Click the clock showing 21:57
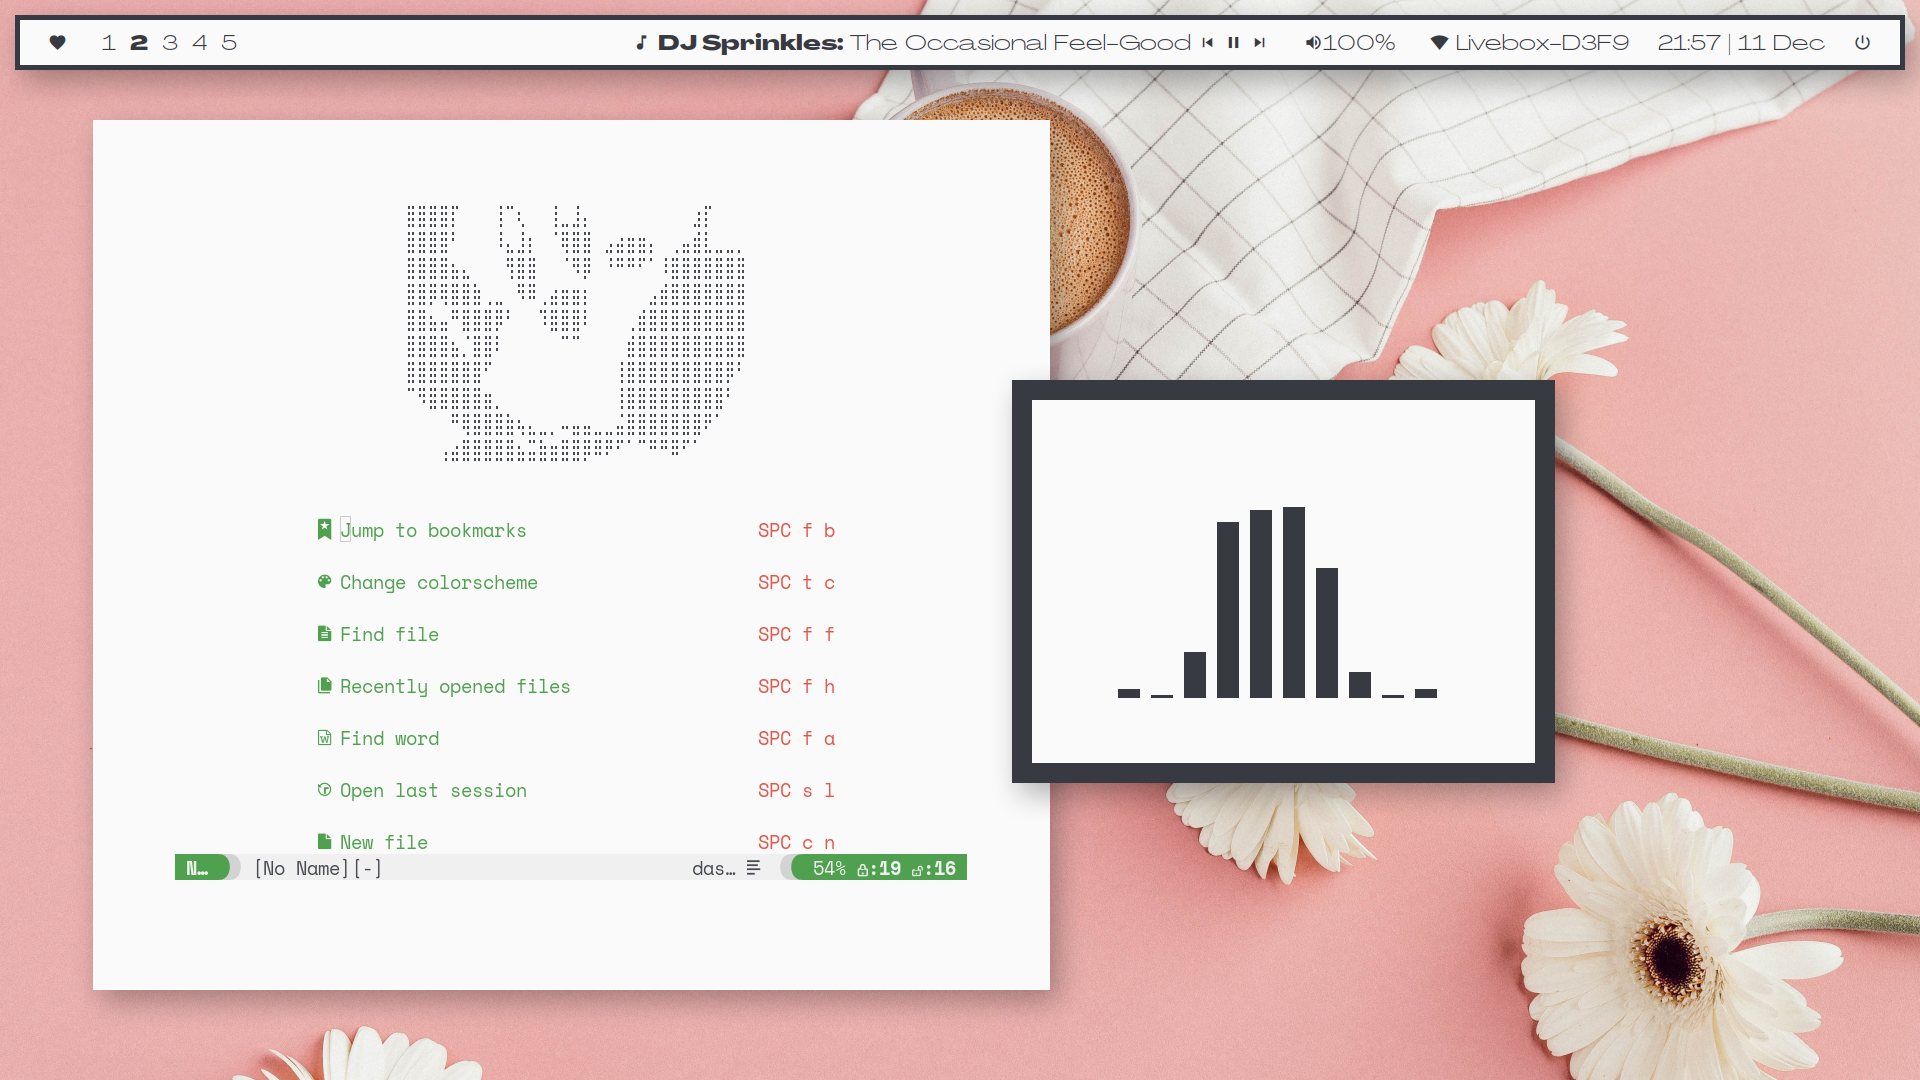 (1688, 42)
